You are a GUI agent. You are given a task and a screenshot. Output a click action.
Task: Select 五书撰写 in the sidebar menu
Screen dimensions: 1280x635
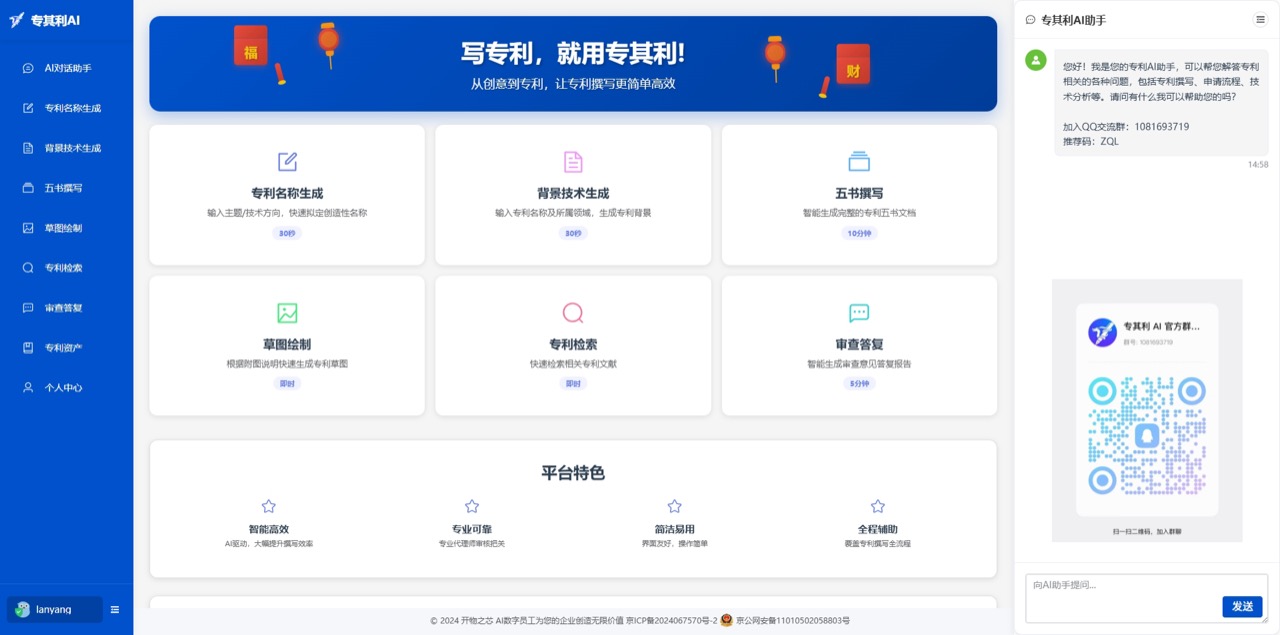tap(66, 188)
